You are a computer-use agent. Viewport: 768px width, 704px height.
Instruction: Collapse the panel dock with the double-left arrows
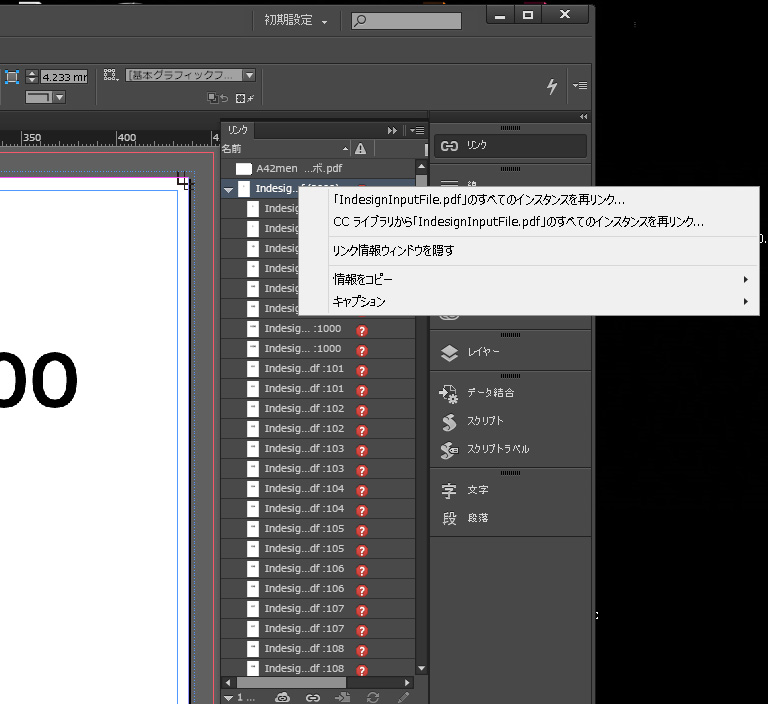pyautogui.click(x=583, y=117)
